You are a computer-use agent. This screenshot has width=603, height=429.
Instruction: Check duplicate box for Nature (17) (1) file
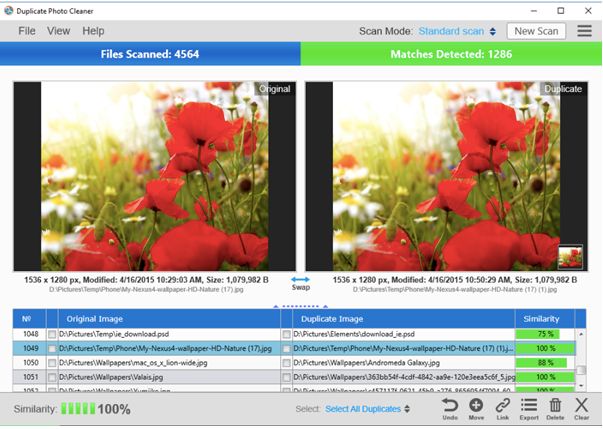(x=286, y=349)
